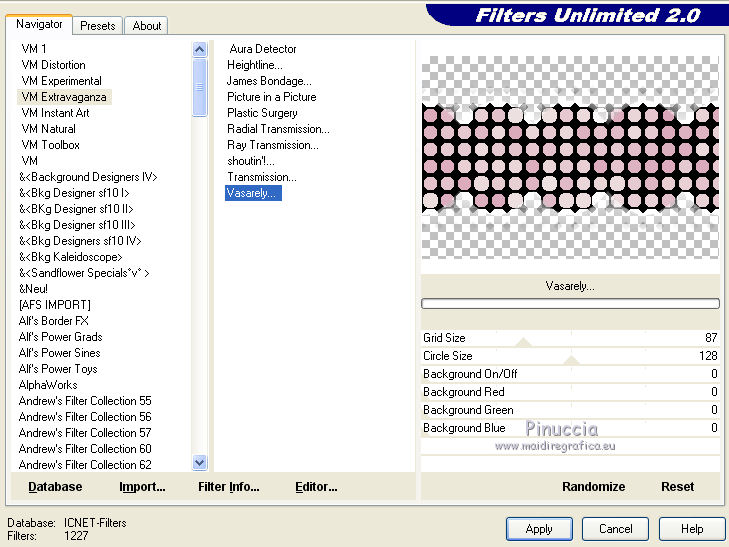Select VM Distortion category
Screen dimensions: 729x547
[x=53, y=65]
